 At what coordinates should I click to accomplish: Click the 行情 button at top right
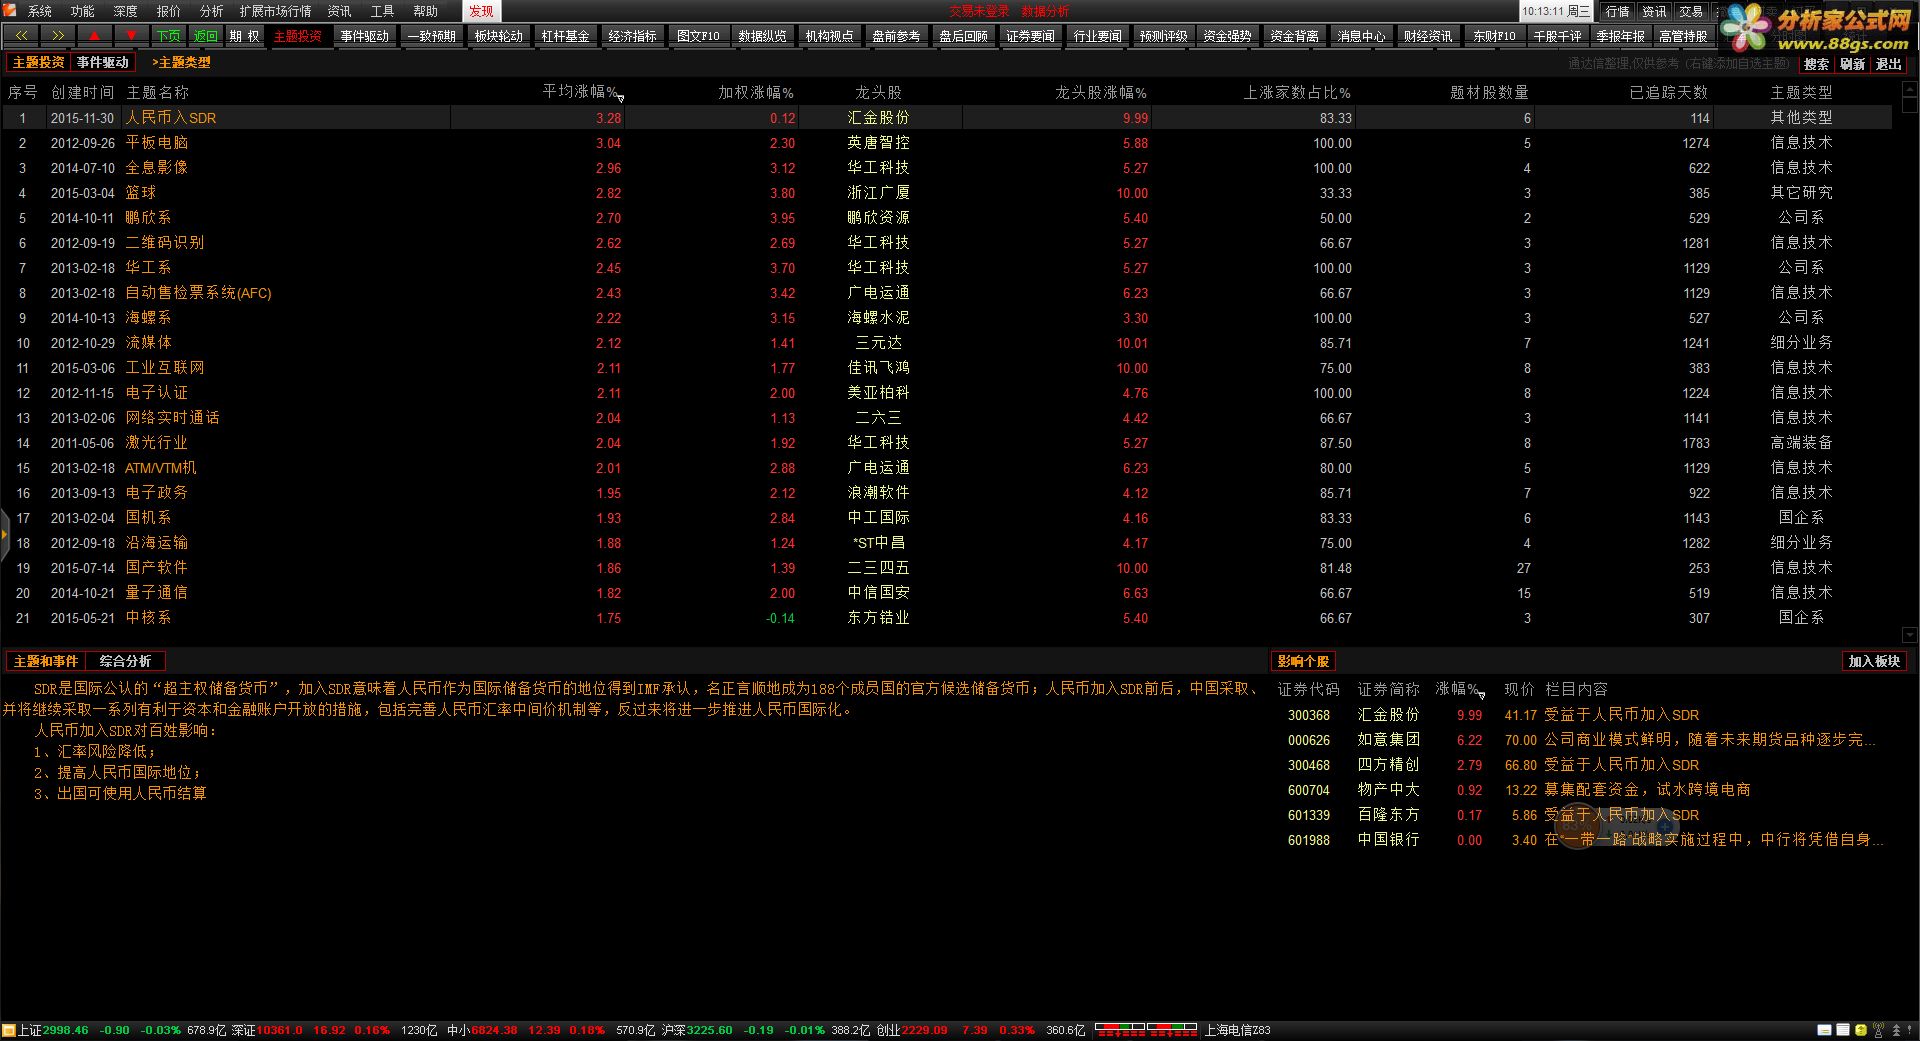[1617, 11]
